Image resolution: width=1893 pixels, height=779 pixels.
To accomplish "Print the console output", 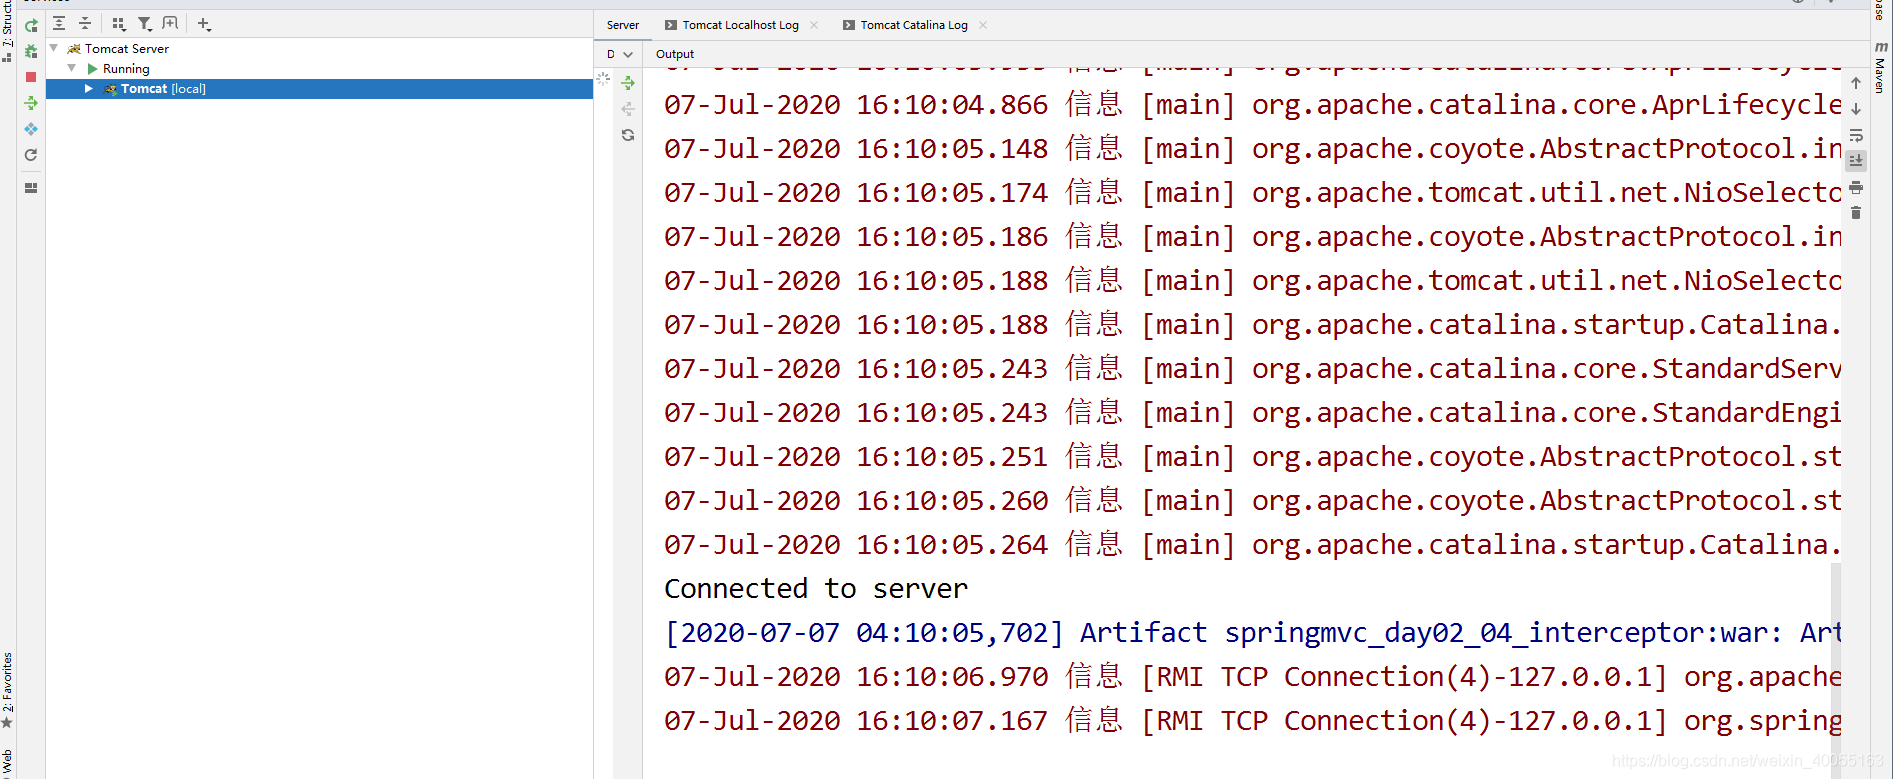I will click(1856, 187).
